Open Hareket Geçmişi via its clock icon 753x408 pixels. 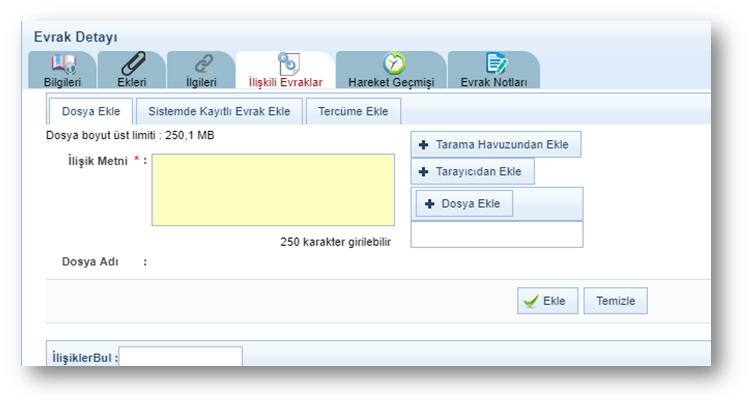[393, 64]
